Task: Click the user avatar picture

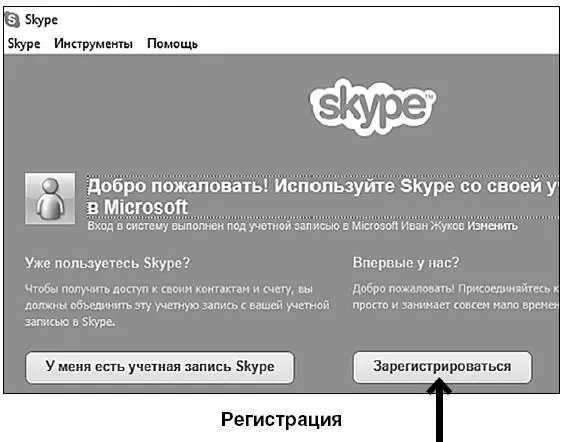Action: 50,199
